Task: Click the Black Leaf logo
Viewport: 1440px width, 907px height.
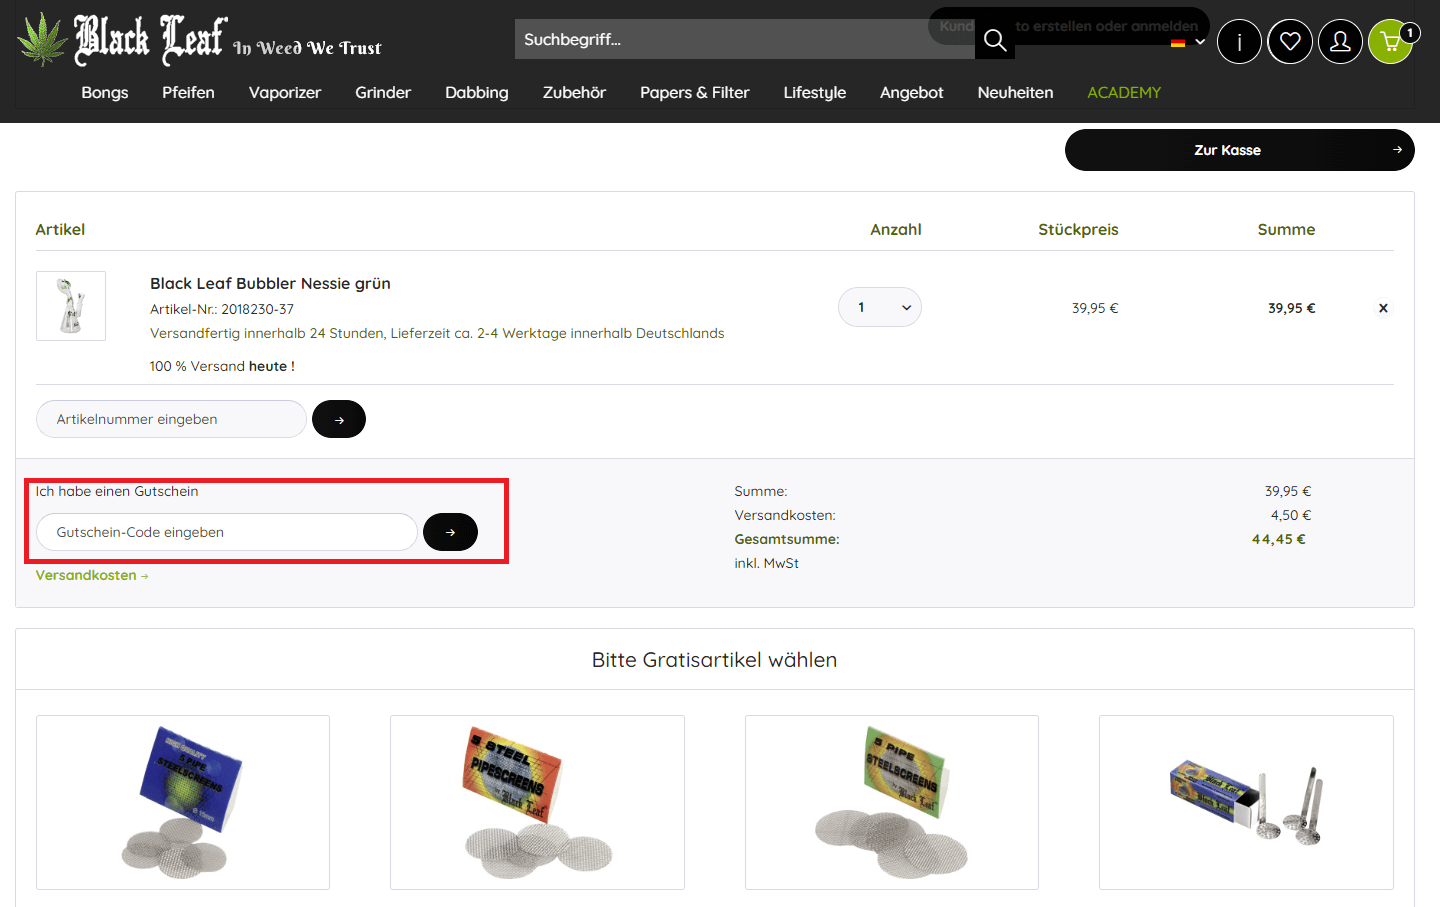Action: 200,40
